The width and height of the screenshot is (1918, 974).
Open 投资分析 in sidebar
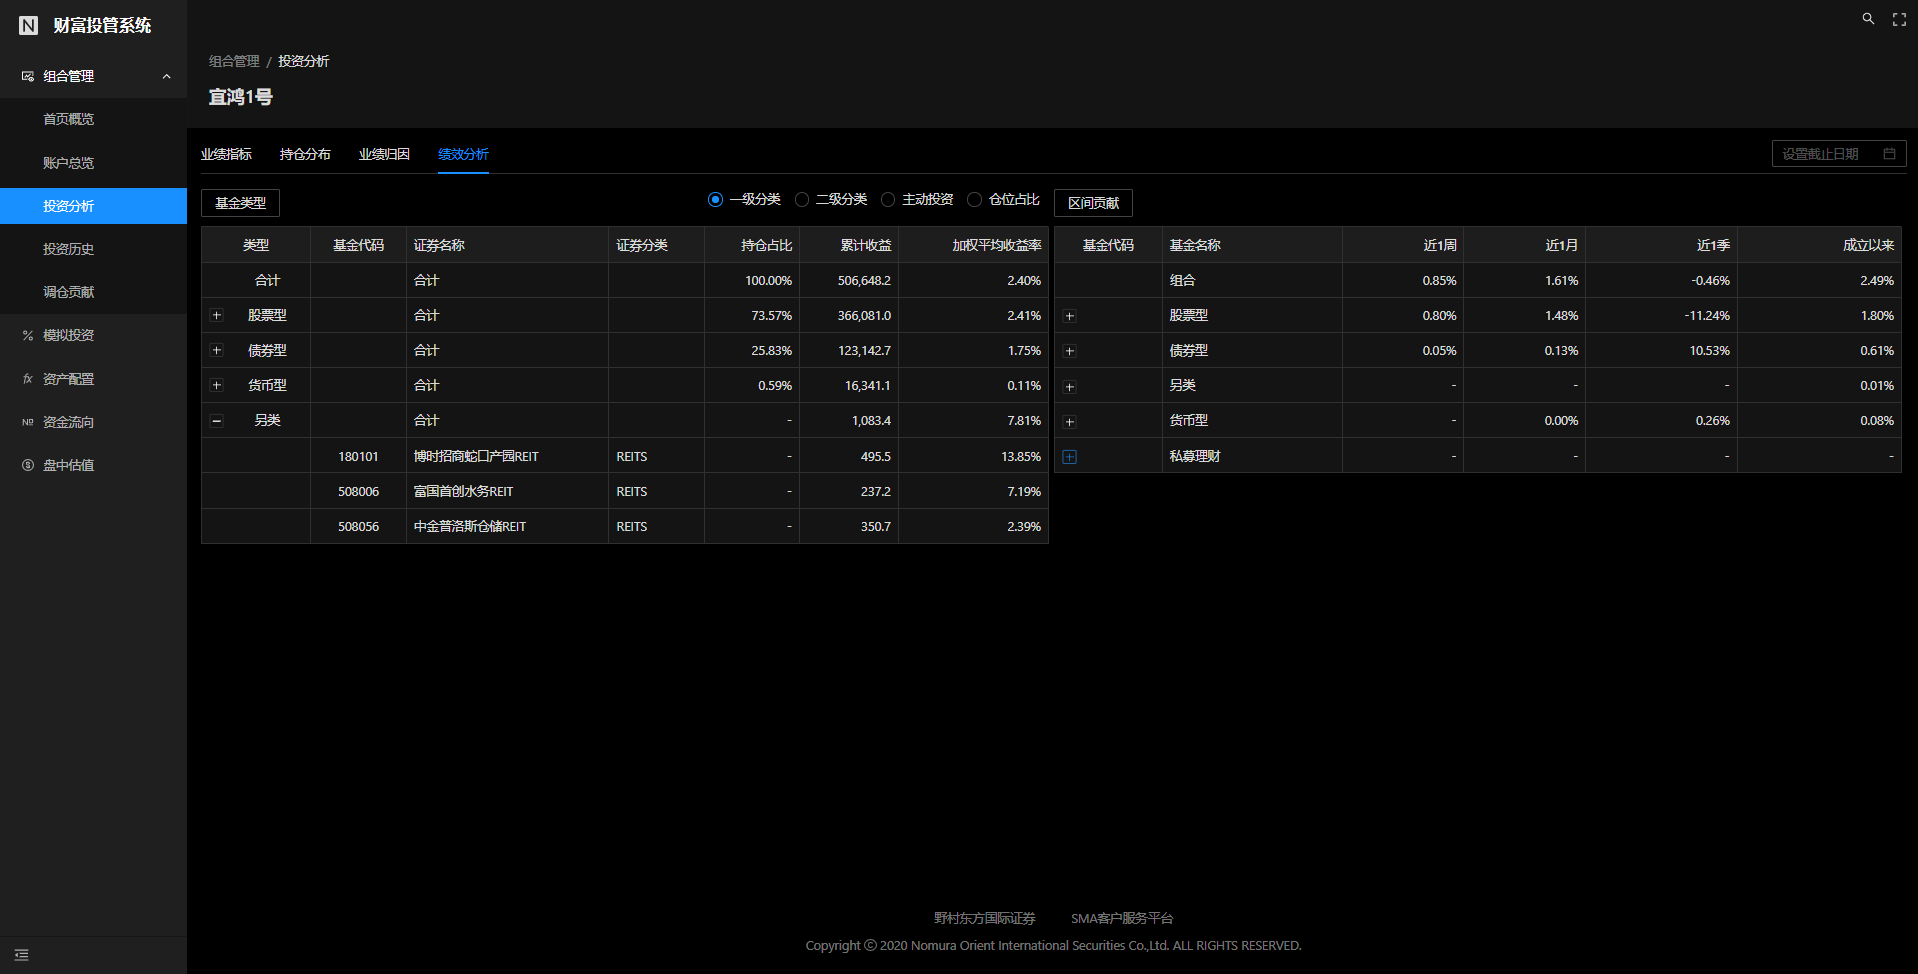point(93,206)
